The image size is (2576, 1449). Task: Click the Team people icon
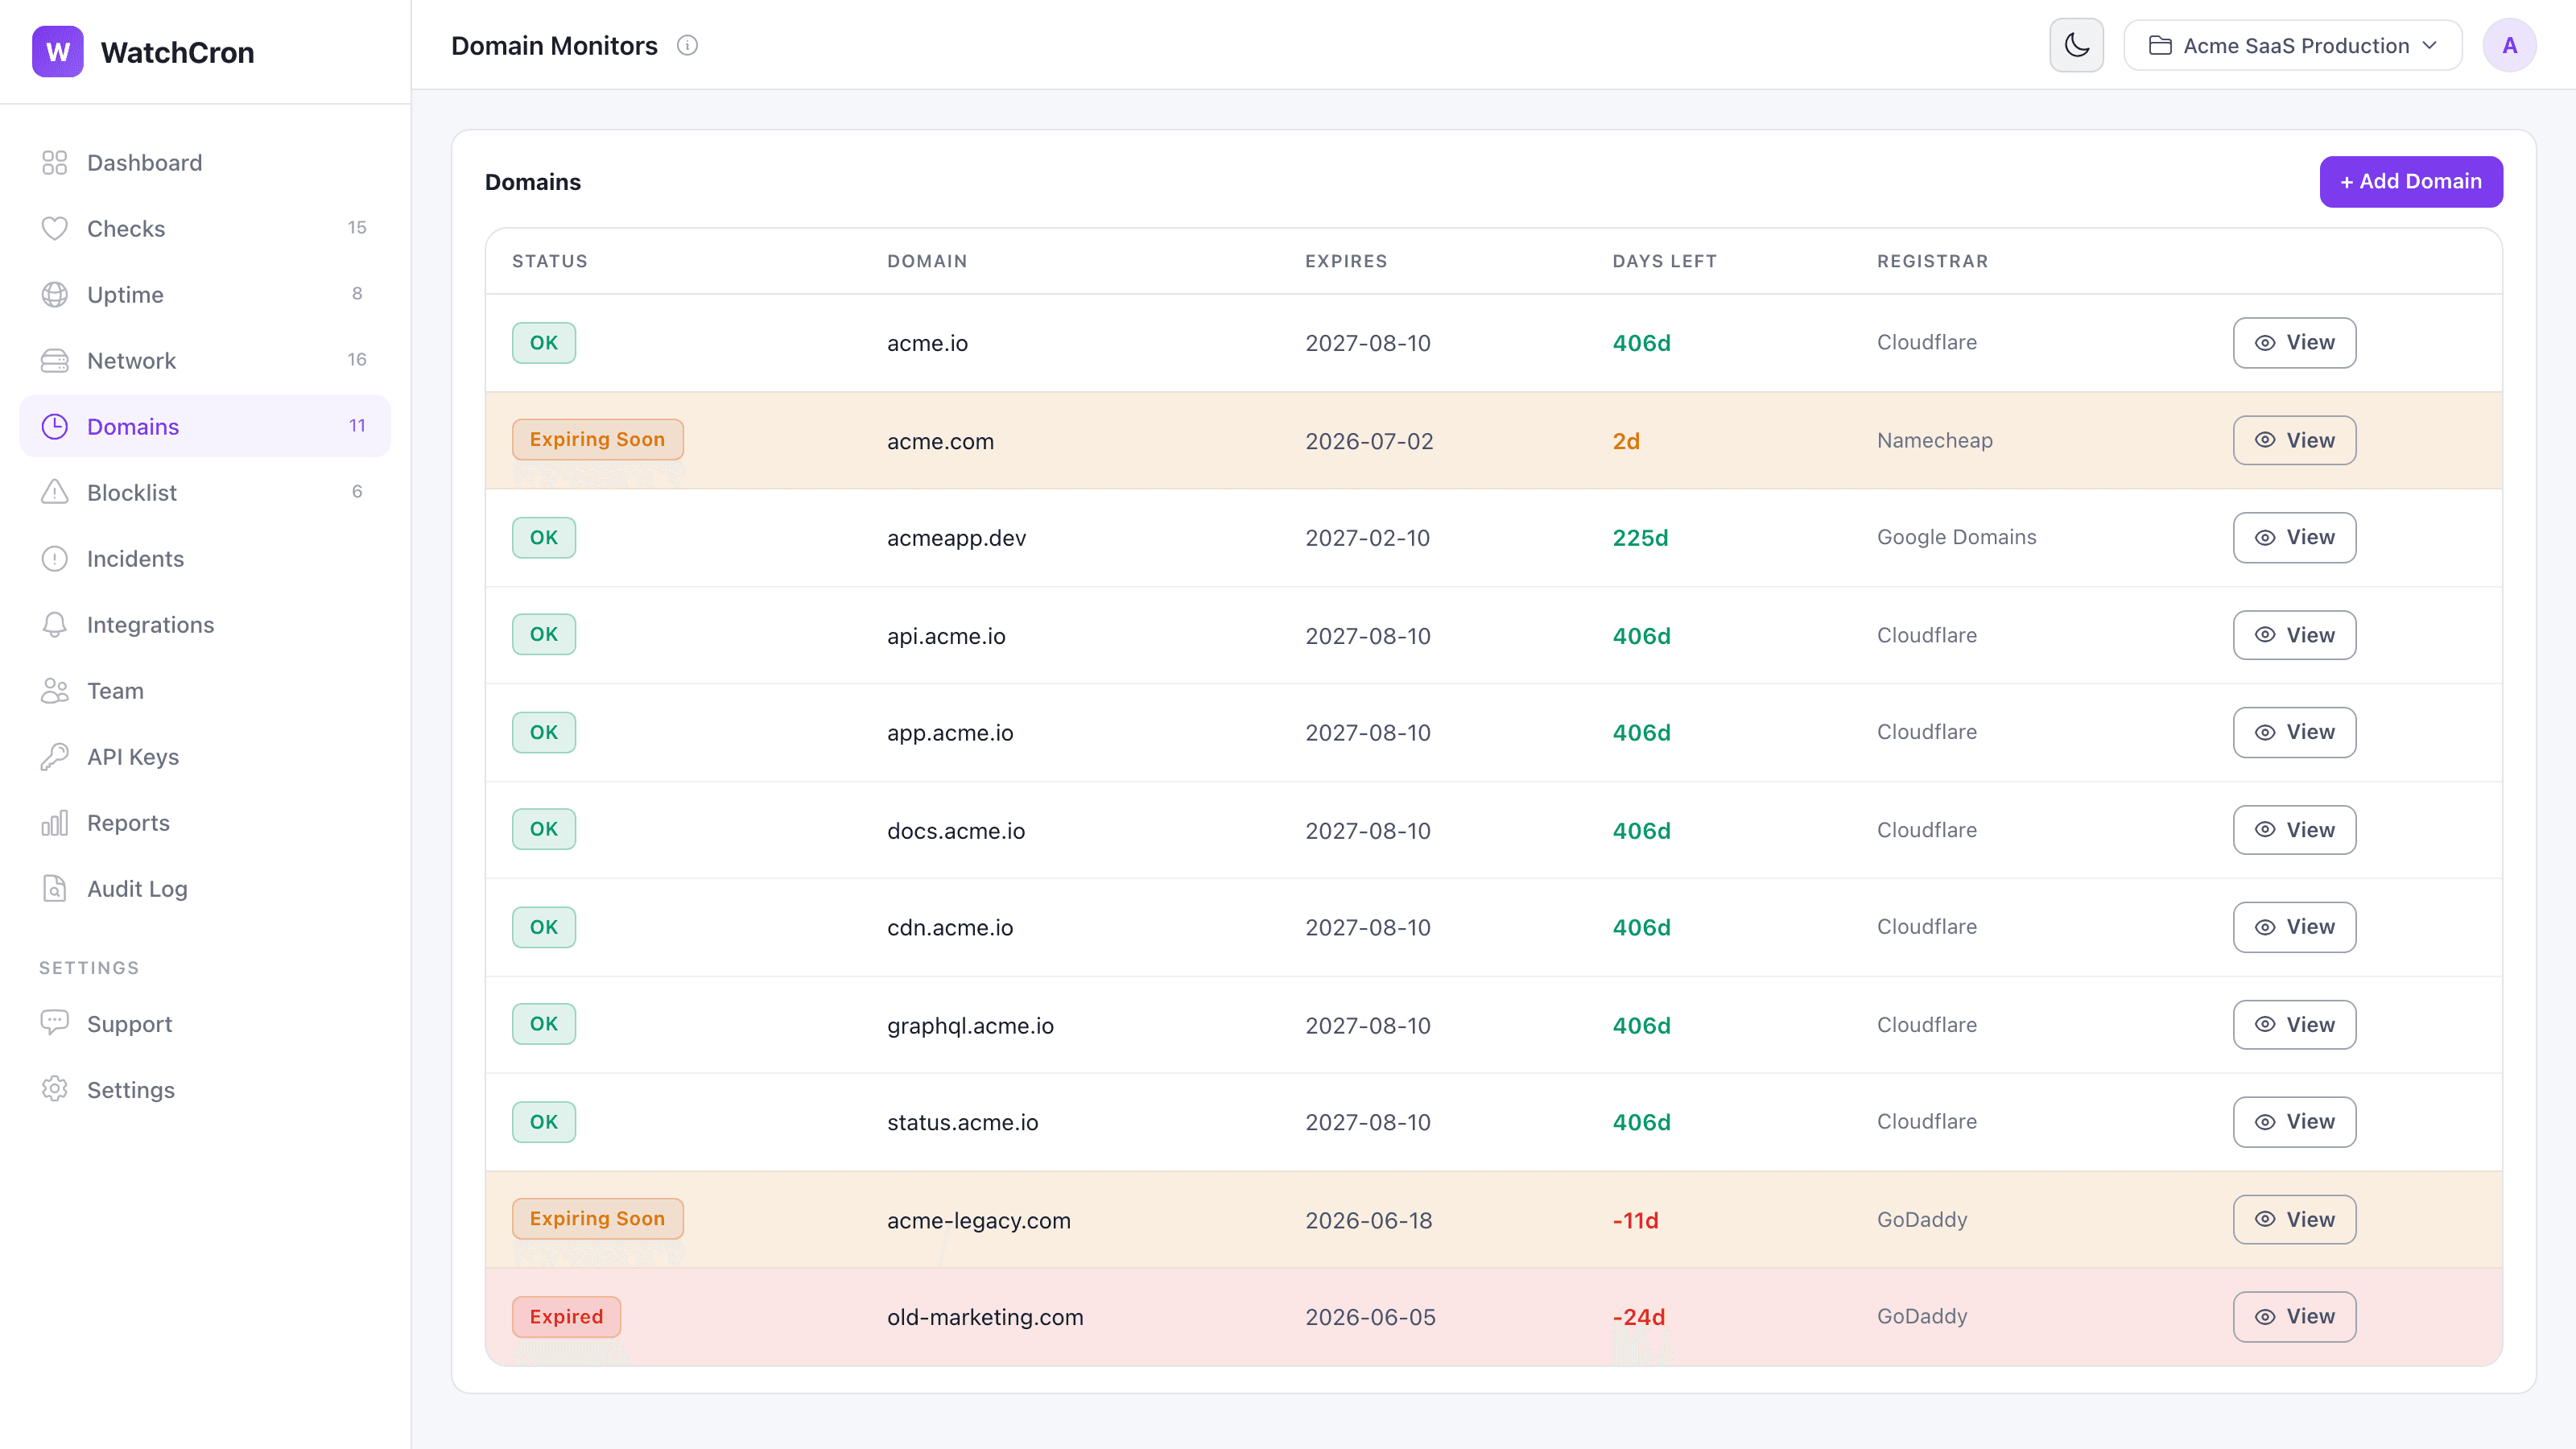[x=54, y=691]
